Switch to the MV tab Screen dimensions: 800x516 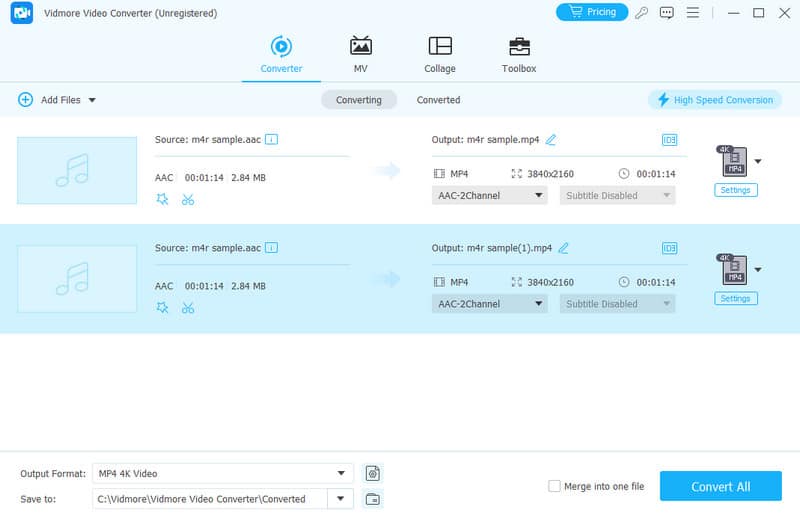click(x=360, y=54)
